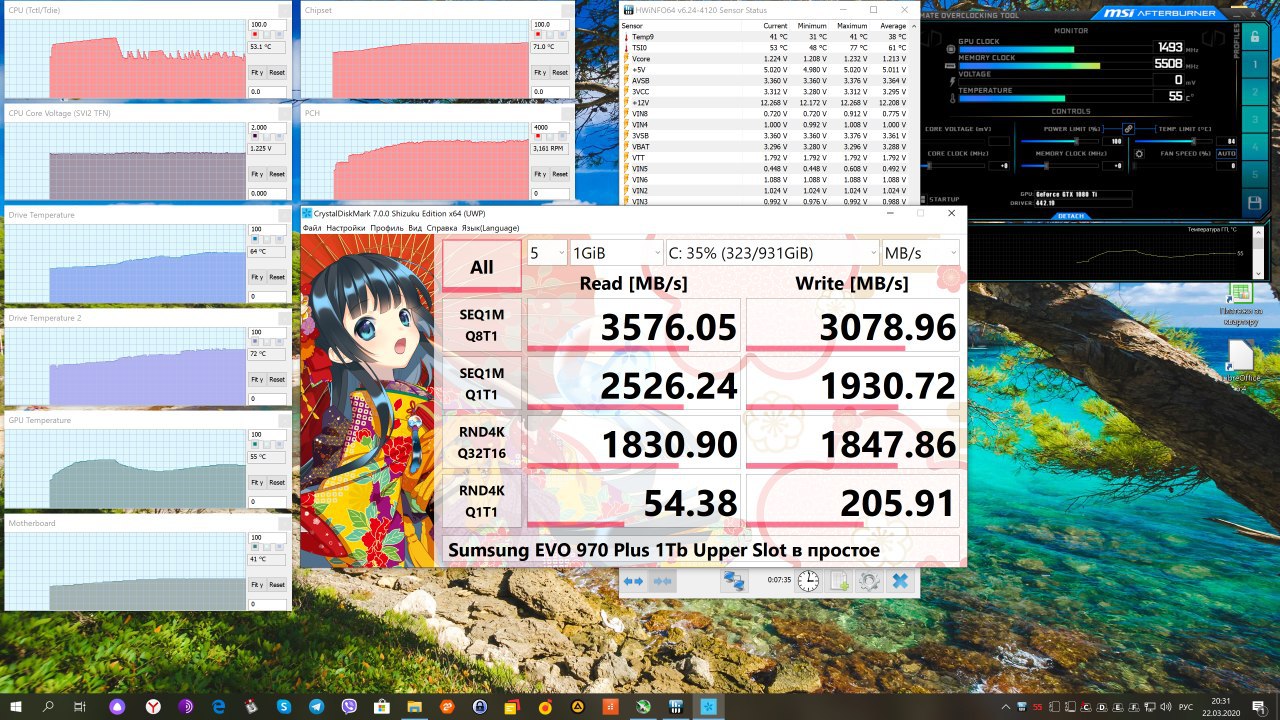This screenshot has height=720, width=1280.
Task: Click max value field 4000 on PCH graph
Action: [x=550, y=127]
